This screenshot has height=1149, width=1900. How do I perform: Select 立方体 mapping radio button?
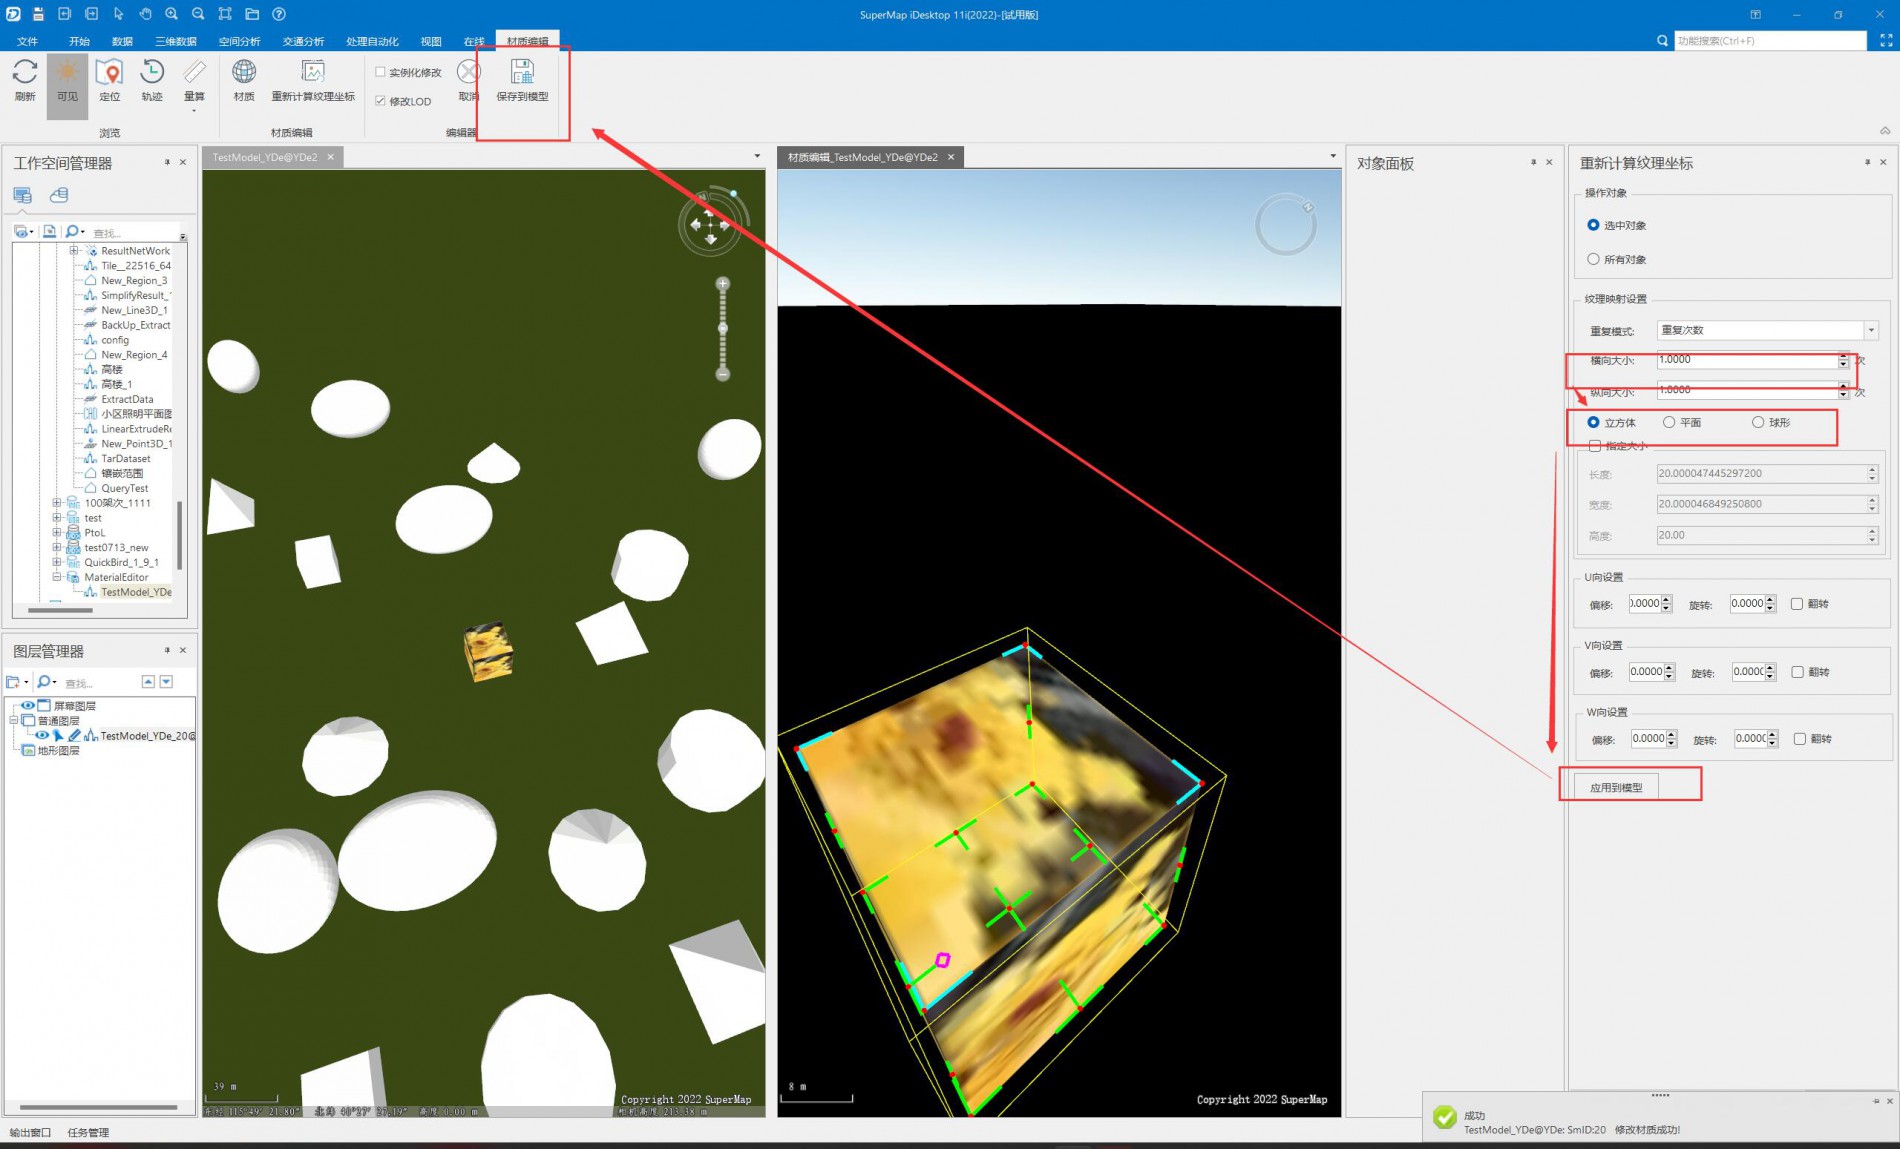tap(1593, 422)
